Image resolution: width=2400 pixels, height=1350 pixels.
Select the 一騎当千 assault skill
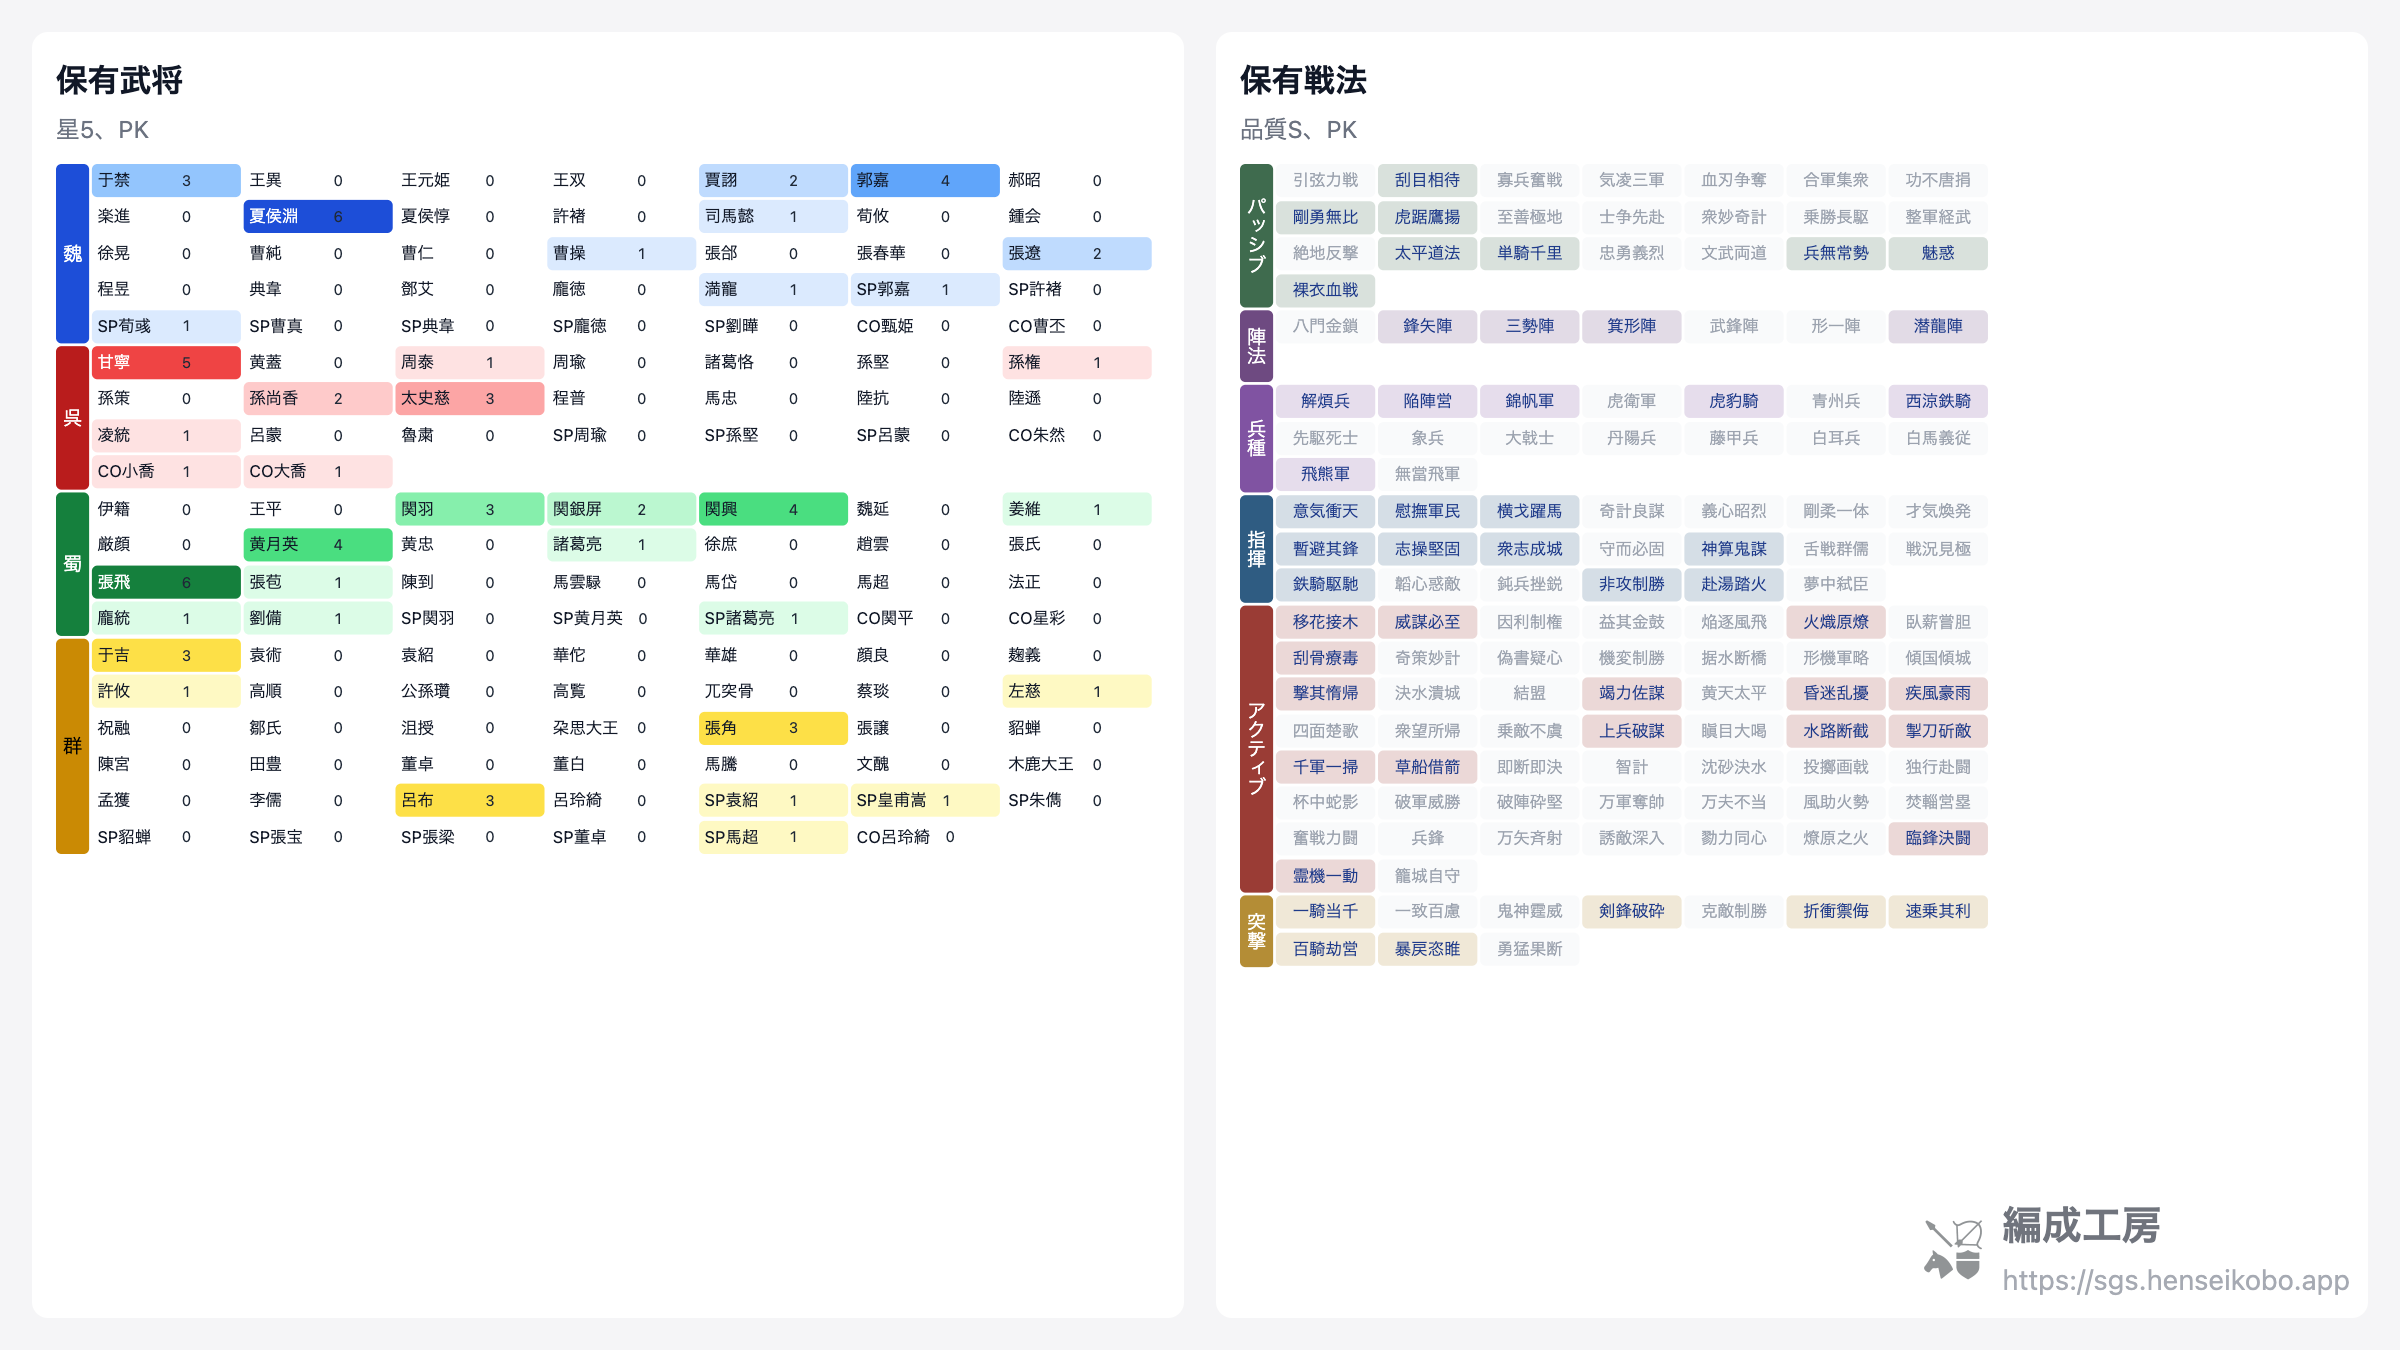(1325, 911)
